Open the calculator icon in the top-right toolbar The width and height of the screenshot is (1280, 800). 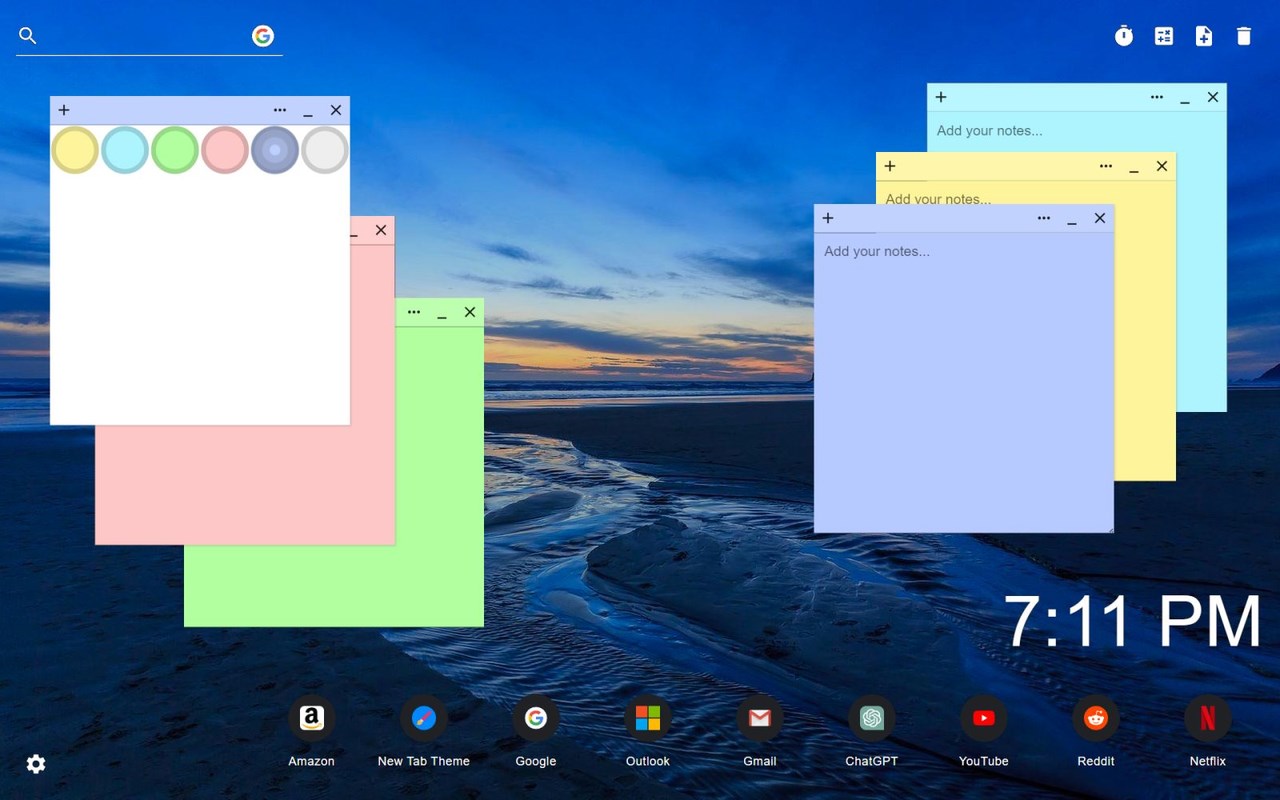[1164, 36]
